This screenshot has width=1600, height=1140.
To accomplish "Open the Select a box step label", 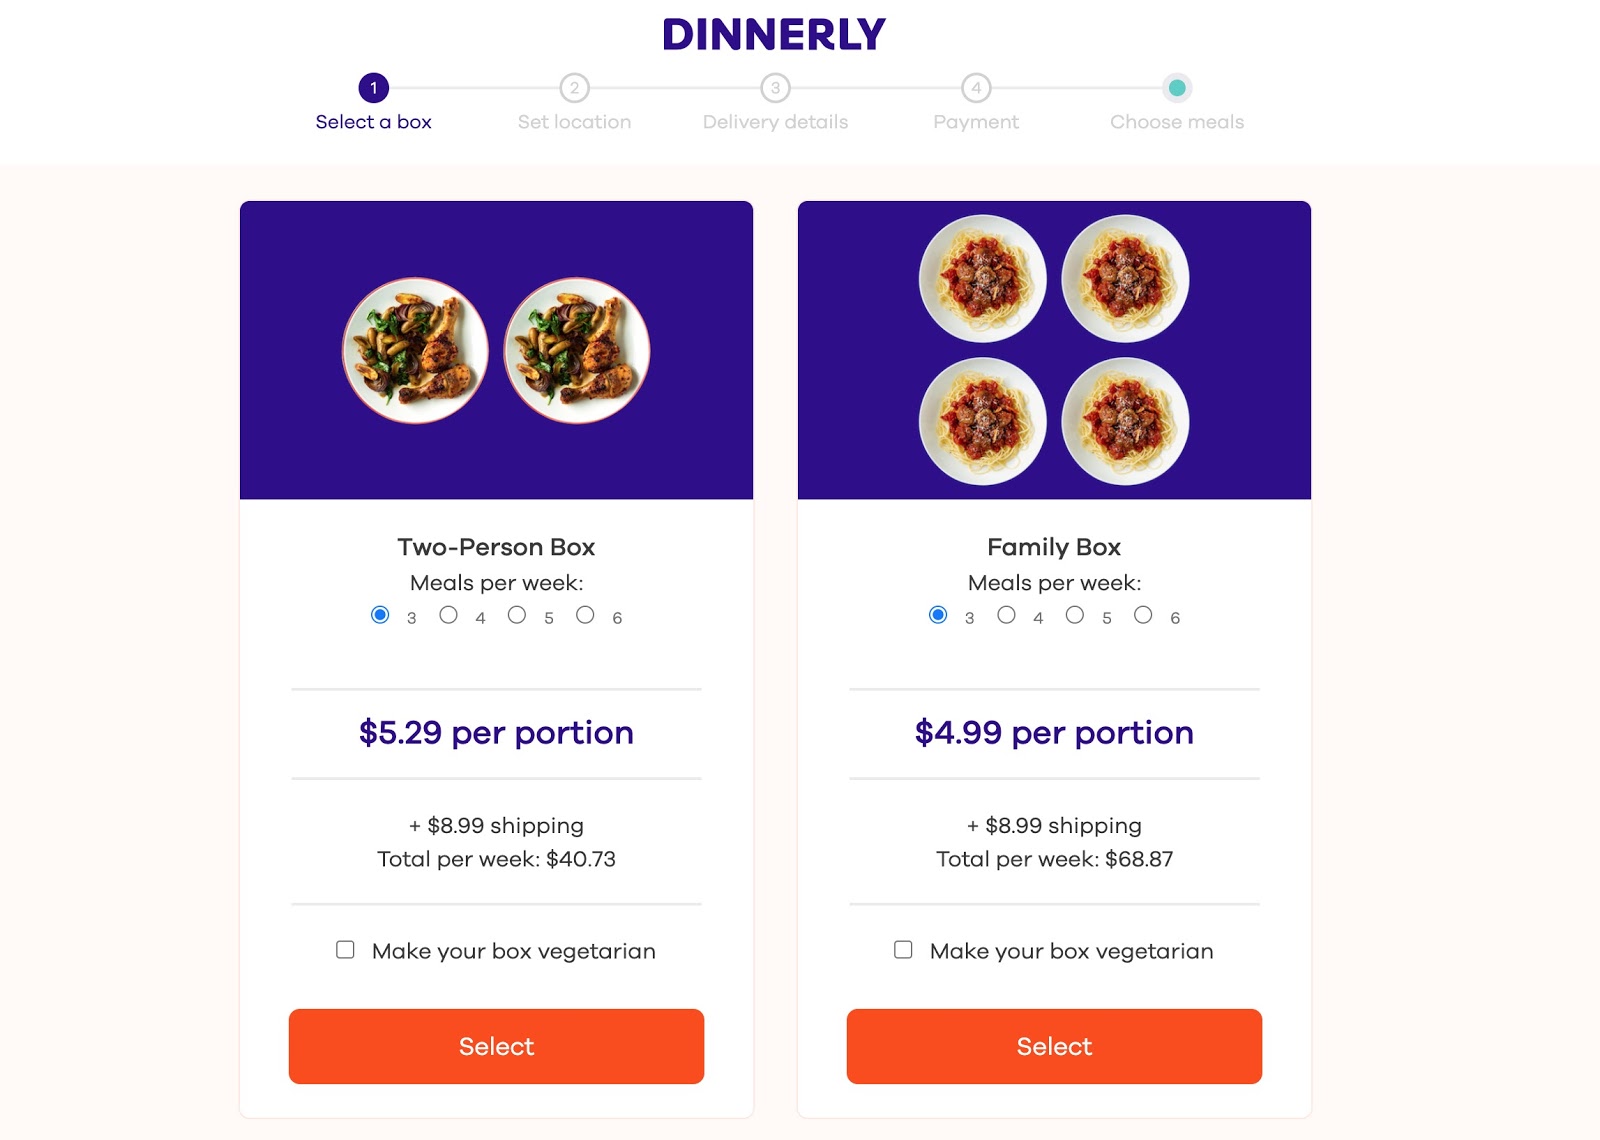I will tap(374, 122).
